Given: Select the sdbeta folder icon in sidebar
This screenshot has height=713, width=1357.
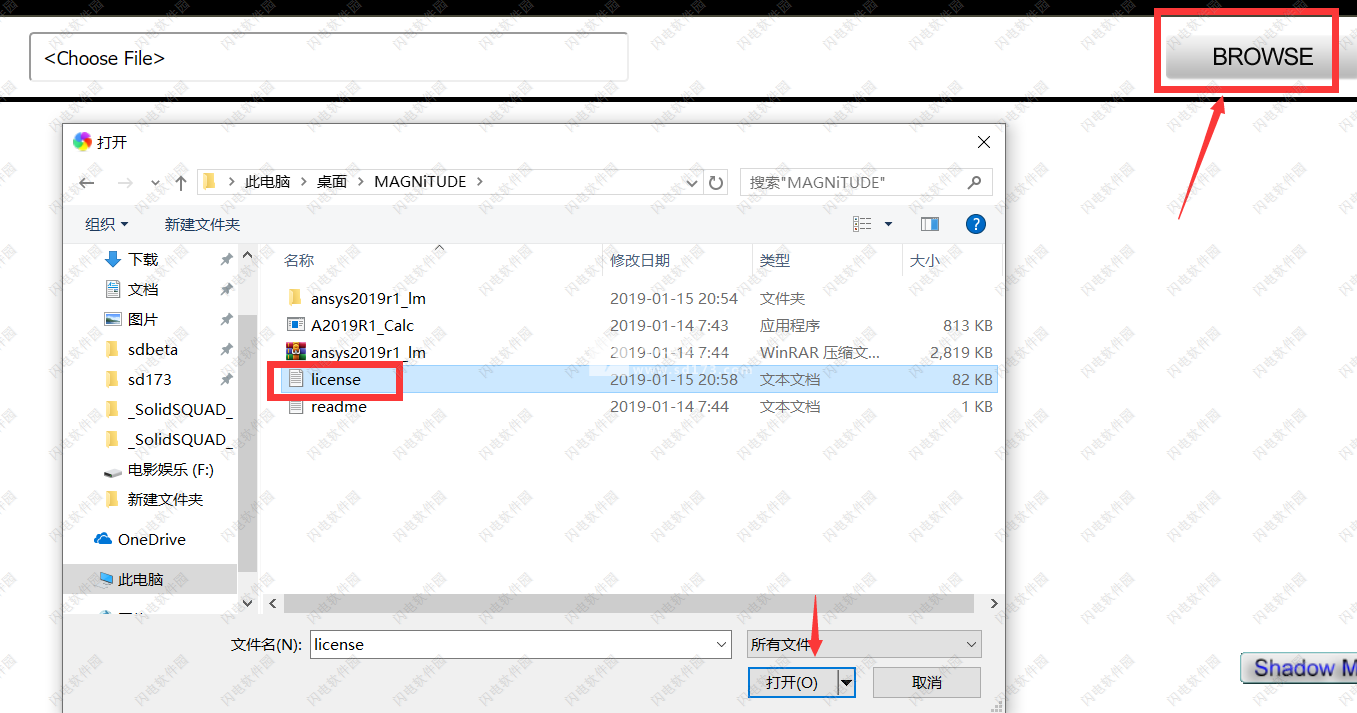Looking at the screenshot, I should click(113, 349).
